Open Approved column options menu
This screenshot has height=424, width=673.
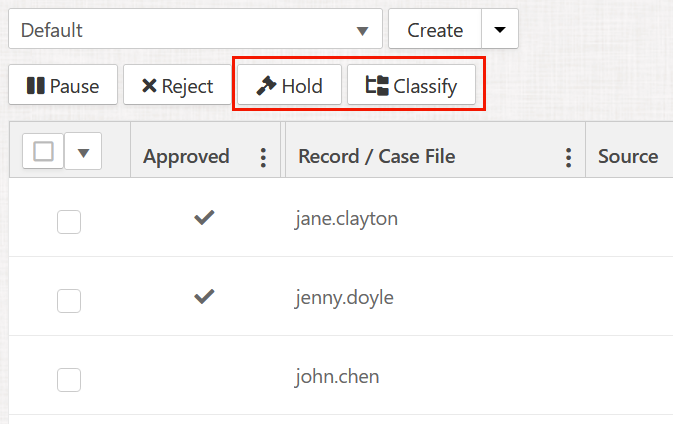click(x=263, y=157)
